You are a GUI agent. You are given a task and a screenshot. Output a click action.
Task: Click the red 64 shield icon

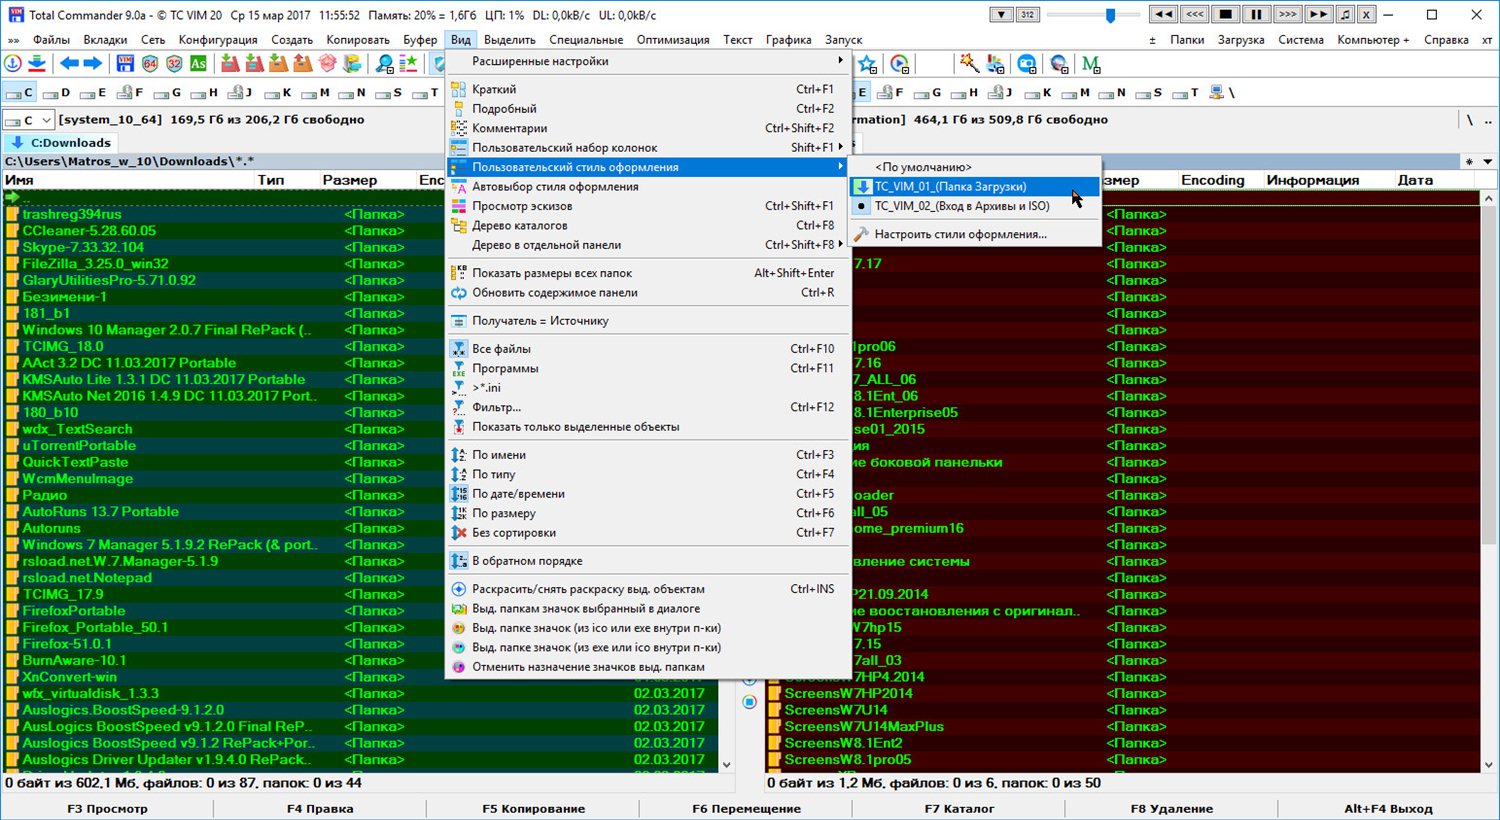[x=150, y=63]
